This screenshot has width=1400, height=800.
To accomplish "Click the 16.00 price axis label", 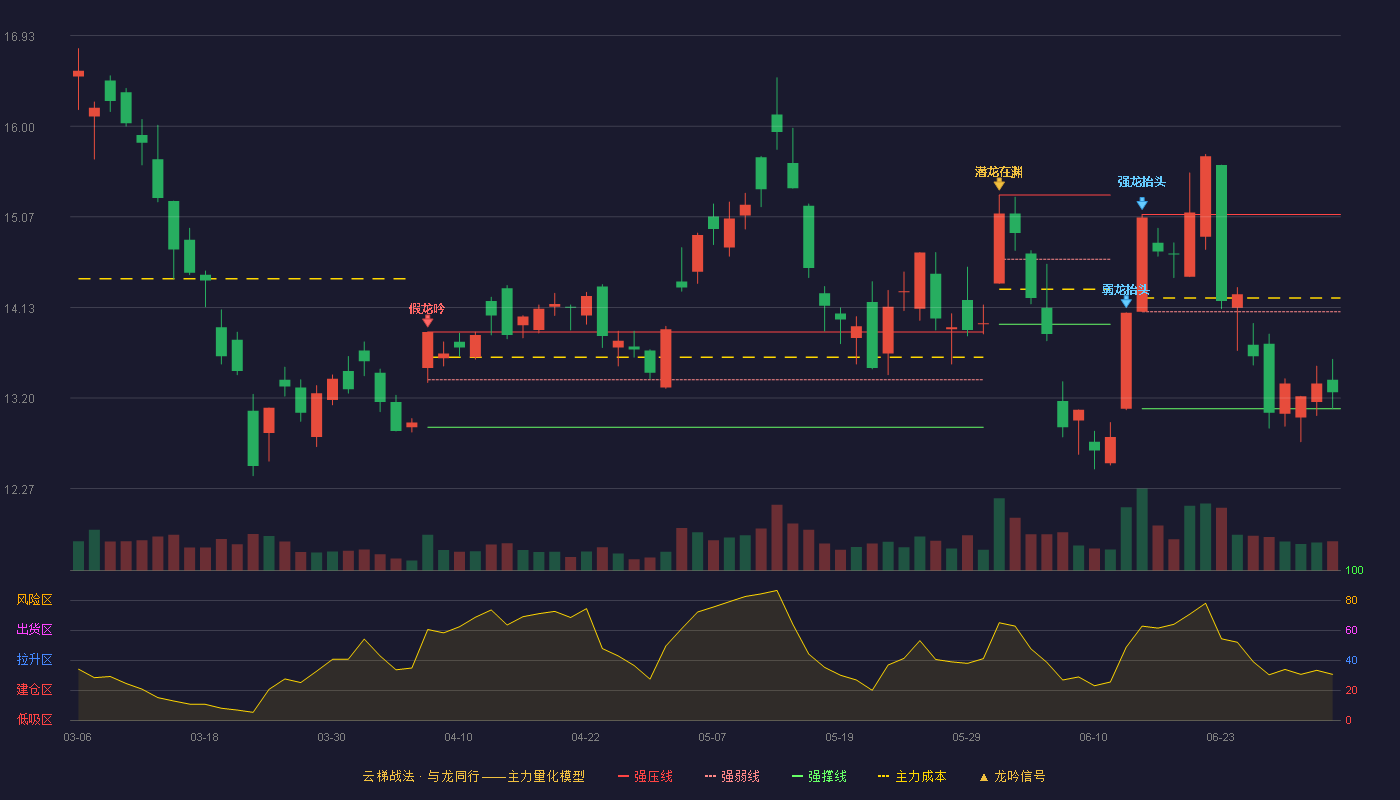I will [19, 127].
